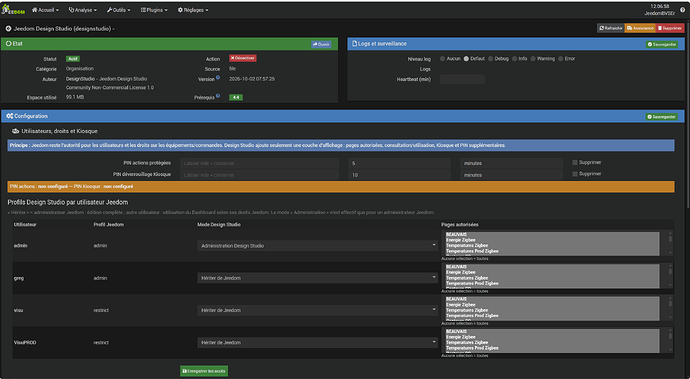Click the help question mark icon top right

683,10
